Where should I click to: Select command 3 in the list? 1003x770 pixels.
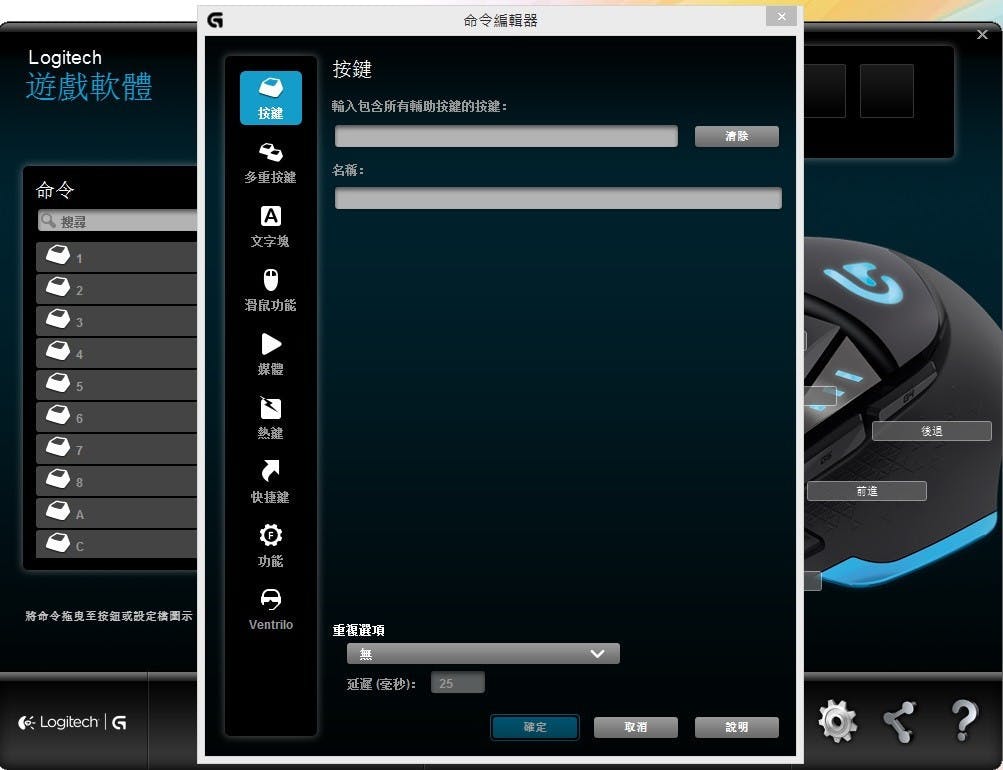(116, 322)
